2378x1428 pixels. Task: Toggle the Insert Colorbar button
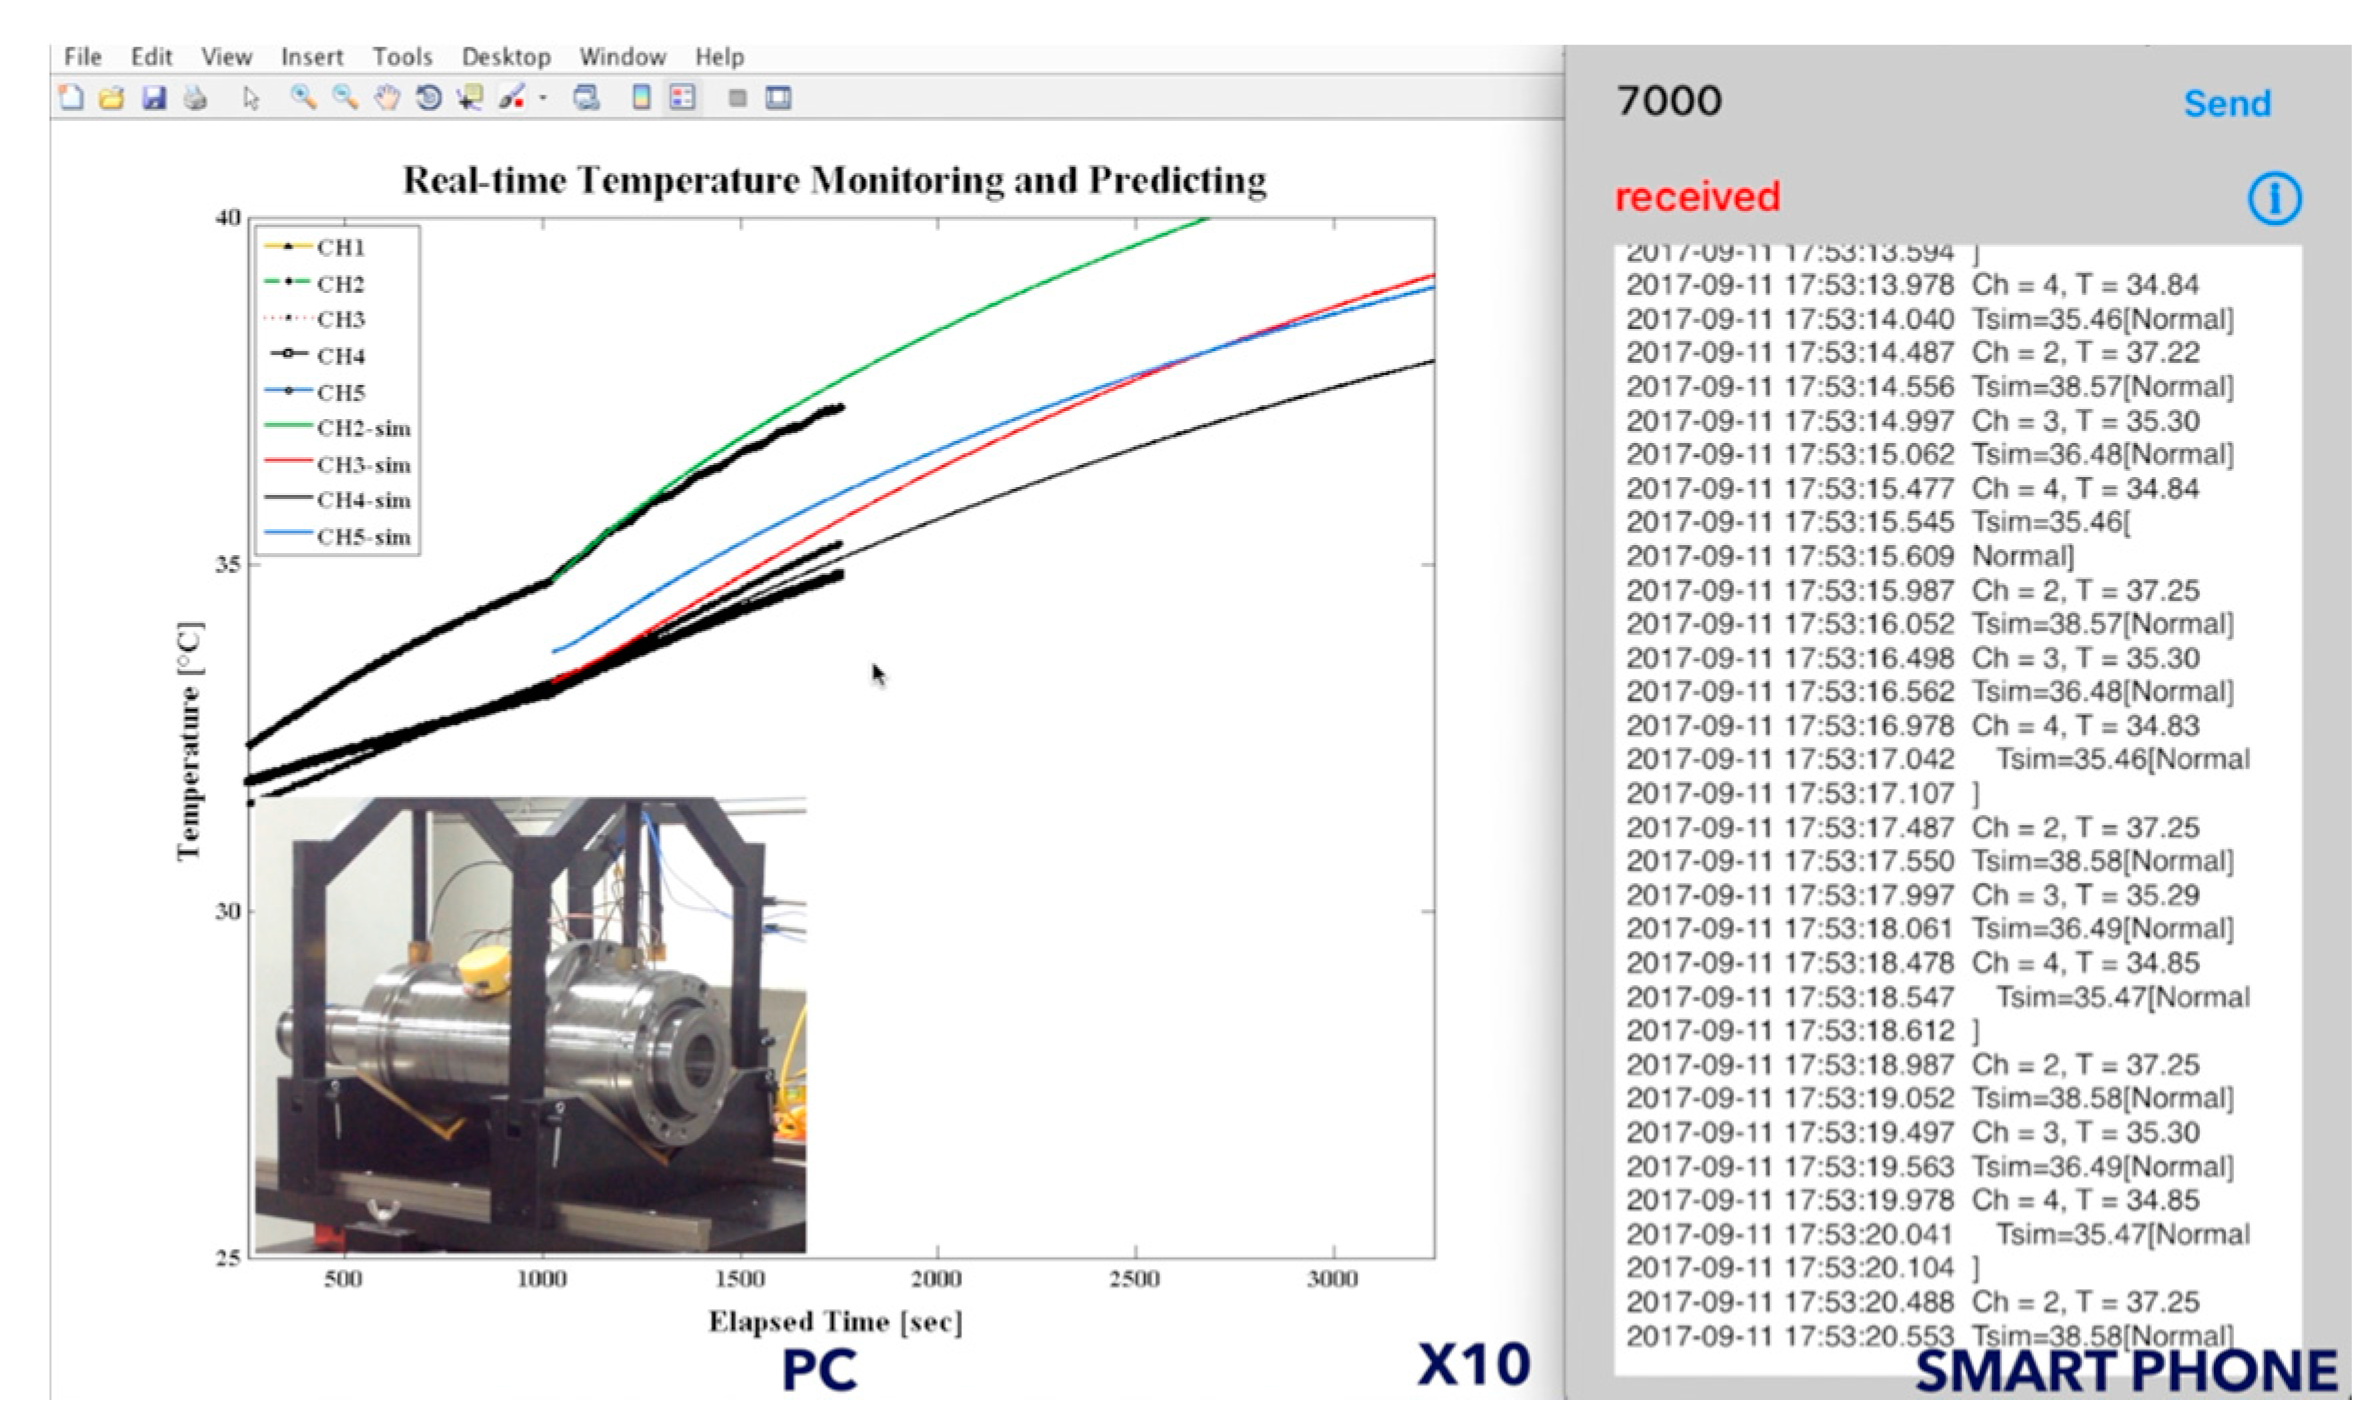click(x=641, y=98)
